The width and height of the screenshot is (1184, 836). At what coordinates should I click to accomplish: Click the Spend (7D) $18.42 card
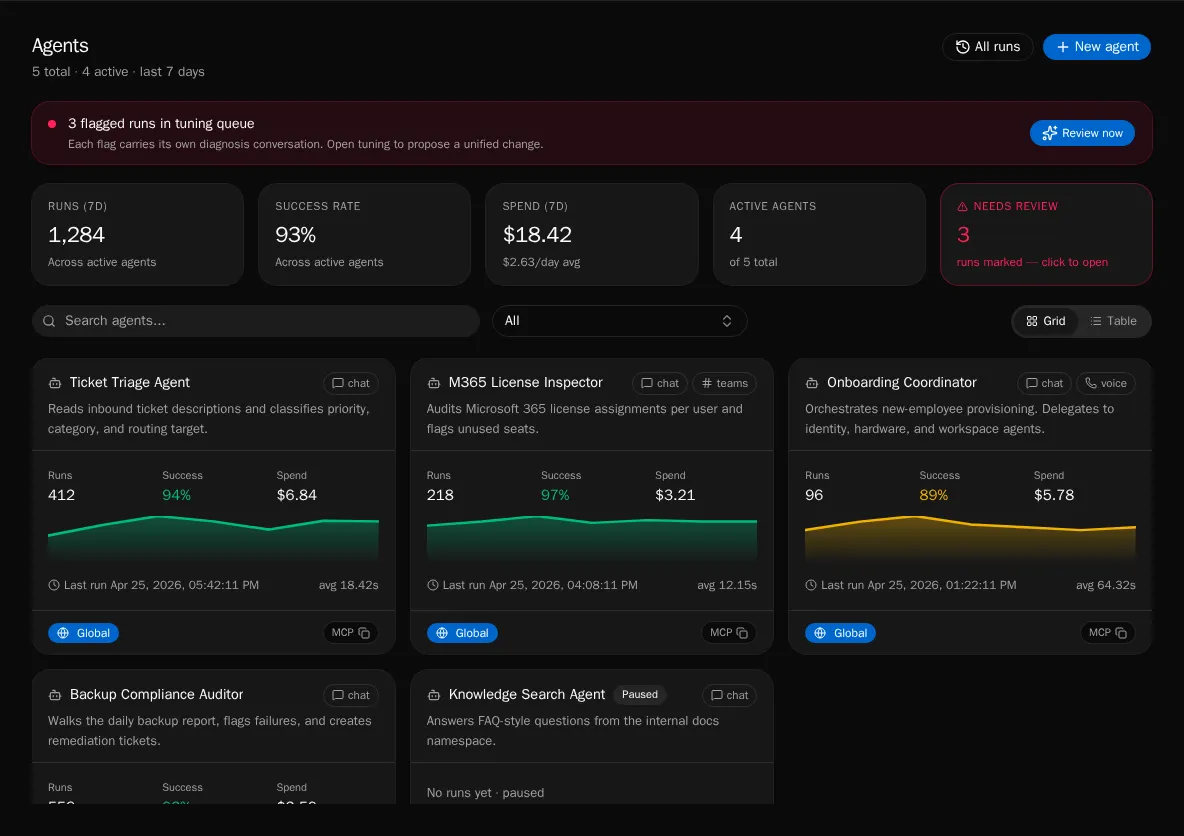[x=592, y=234]
